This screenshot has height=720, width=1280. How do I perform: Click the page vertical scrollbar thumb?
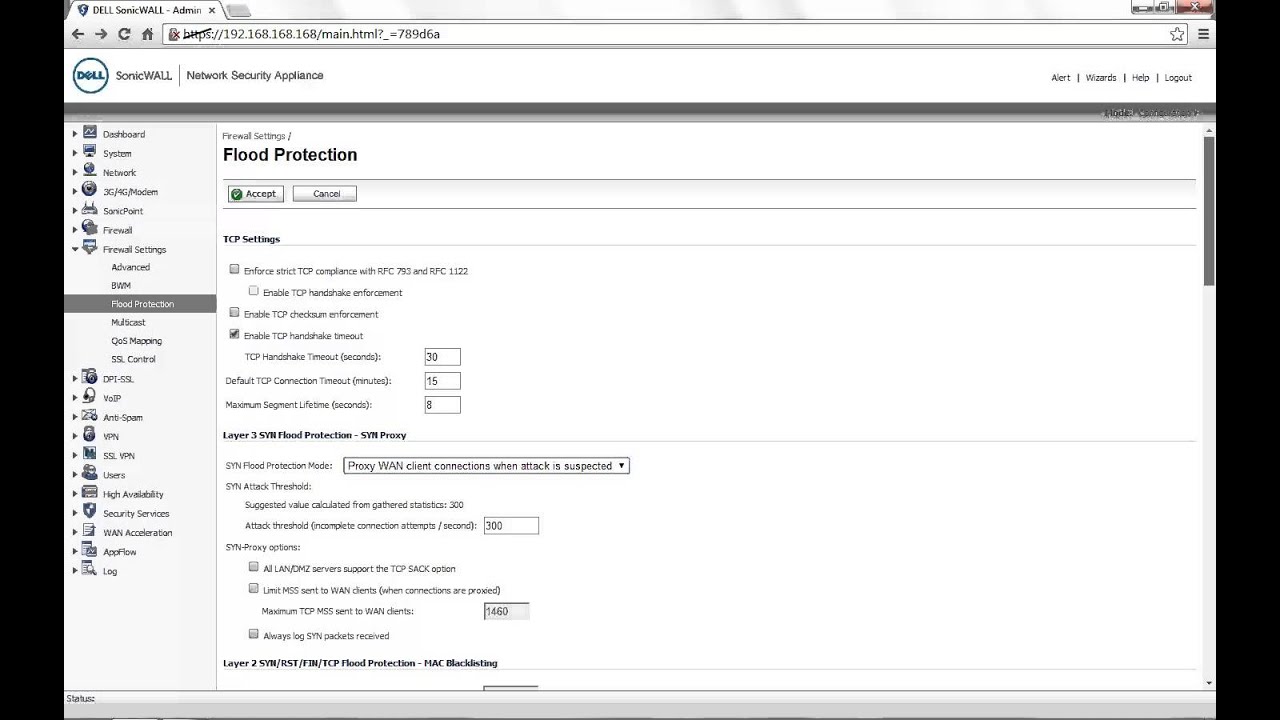1209,210
